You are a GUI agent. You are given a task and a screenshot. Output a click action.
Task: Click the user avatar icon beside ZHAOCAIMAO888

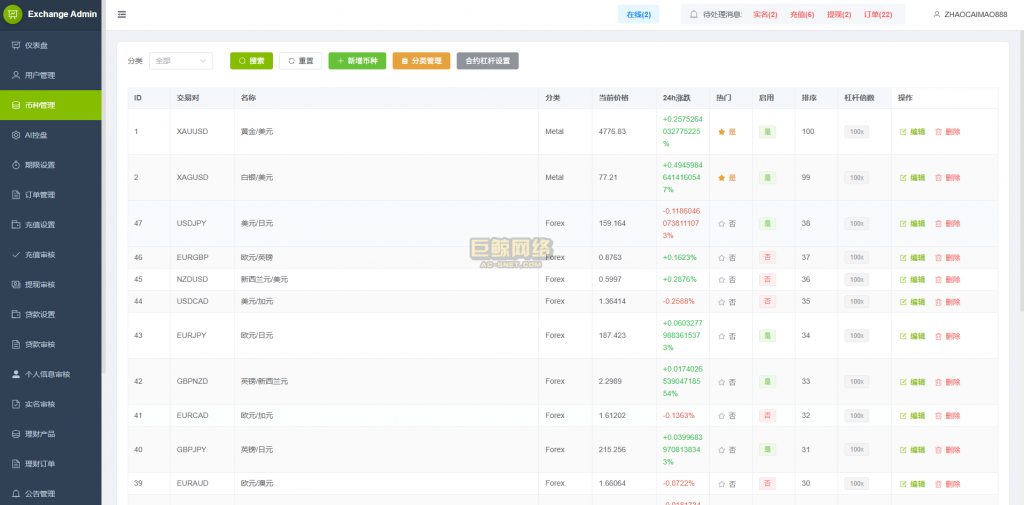(x=936, y=14)
